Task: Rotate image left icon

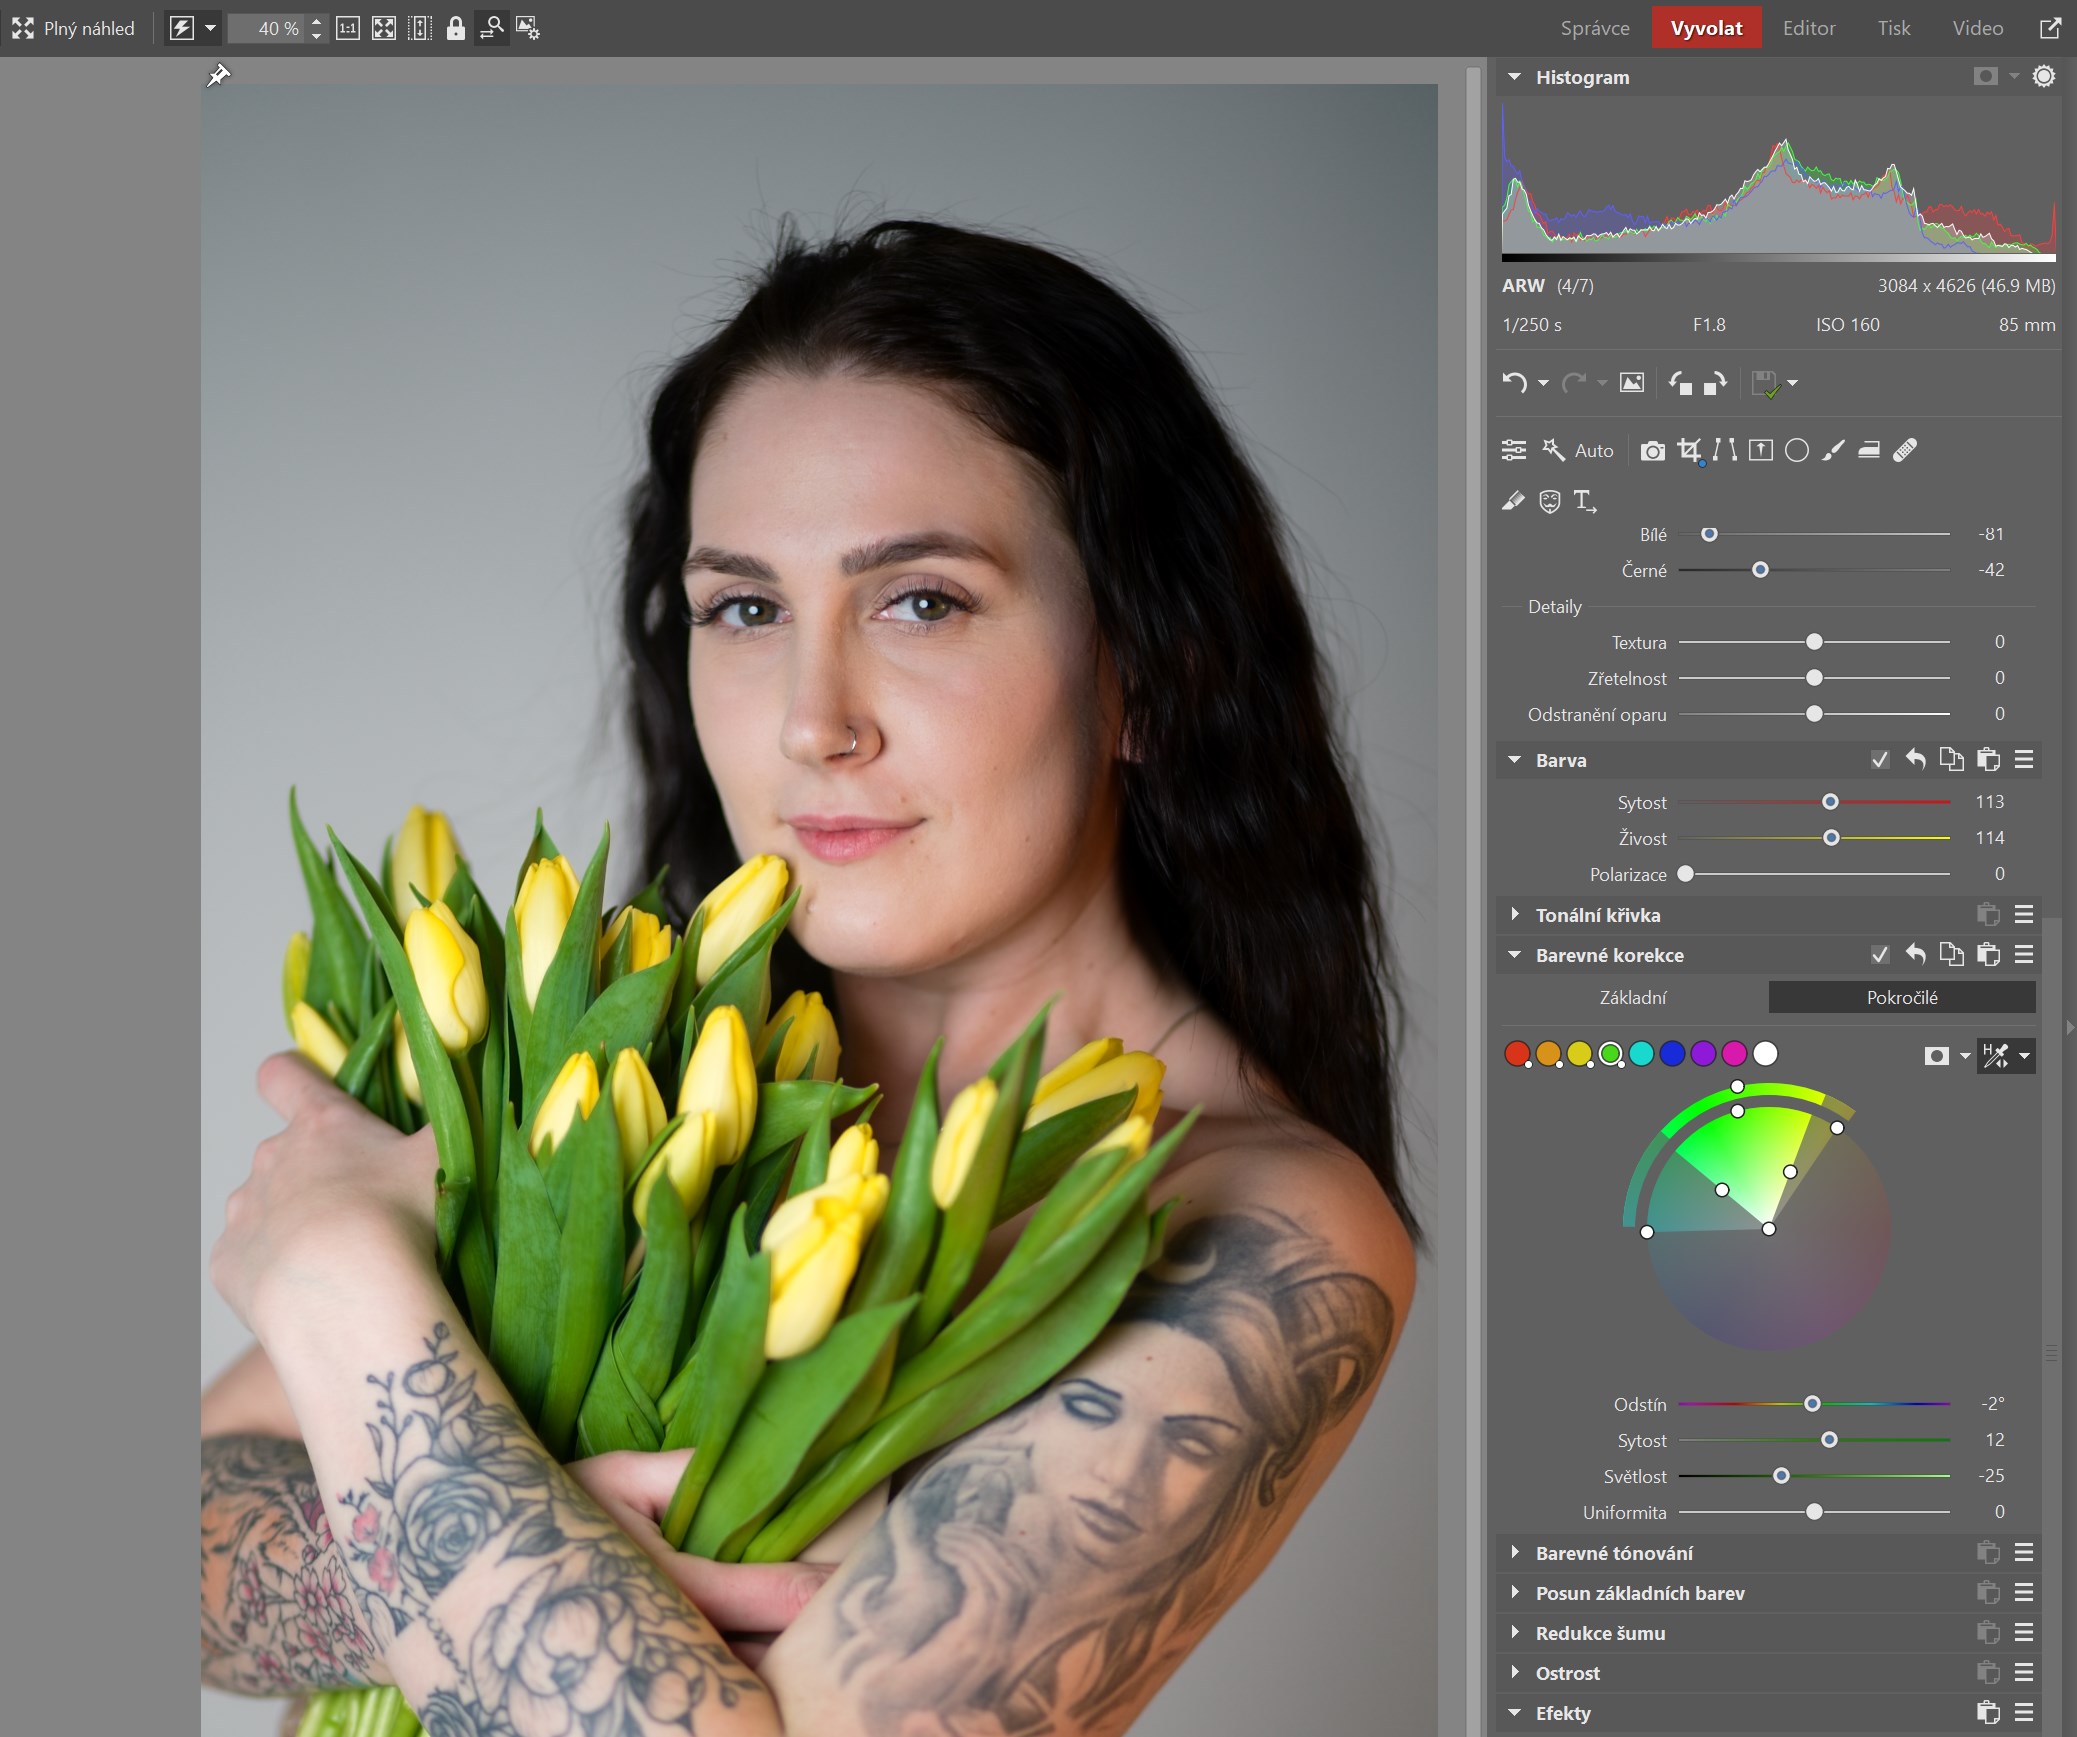Action: 1680,383
